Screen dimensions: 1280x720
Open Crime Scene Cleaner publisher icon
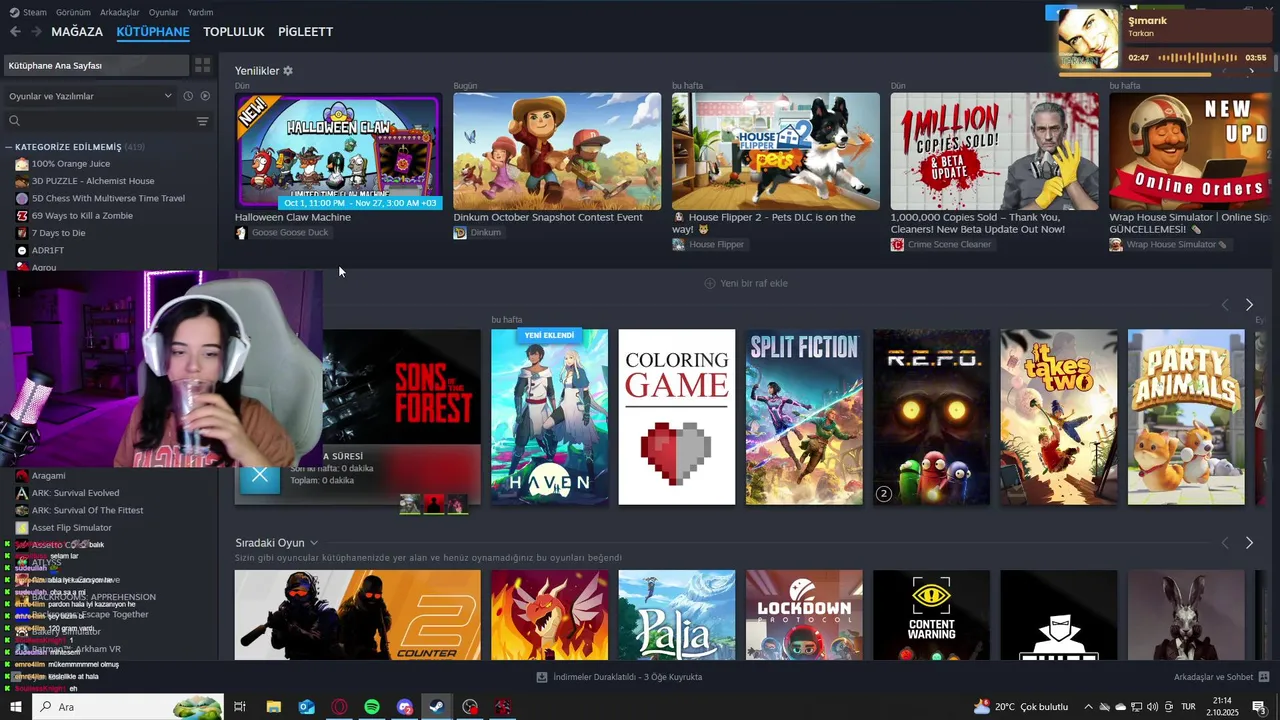(897, 245)
